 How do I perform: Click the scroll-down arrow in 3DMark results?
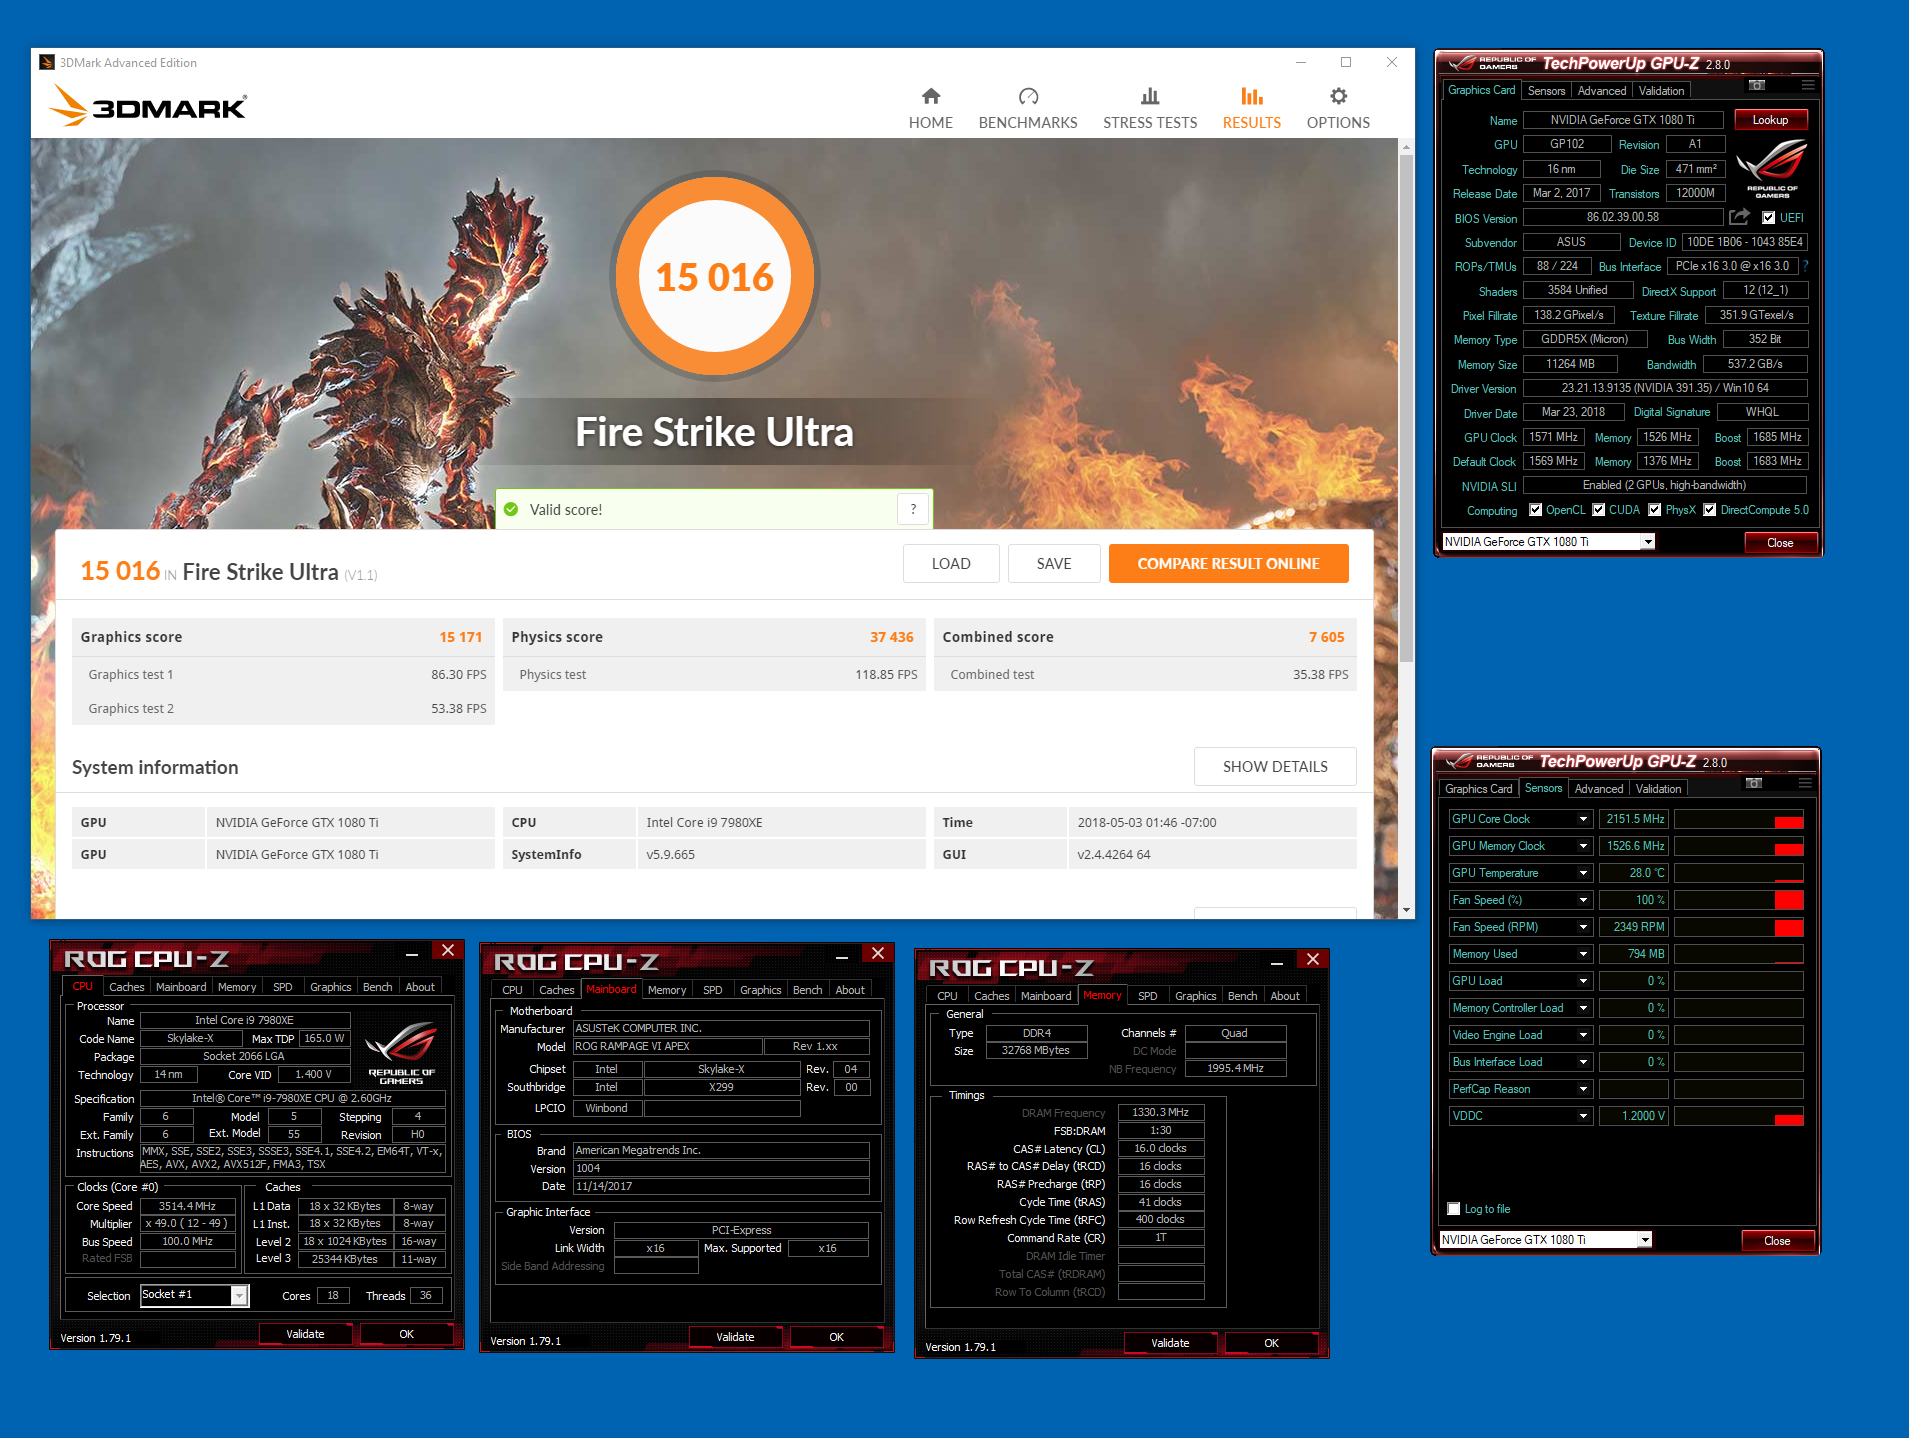1406,910
